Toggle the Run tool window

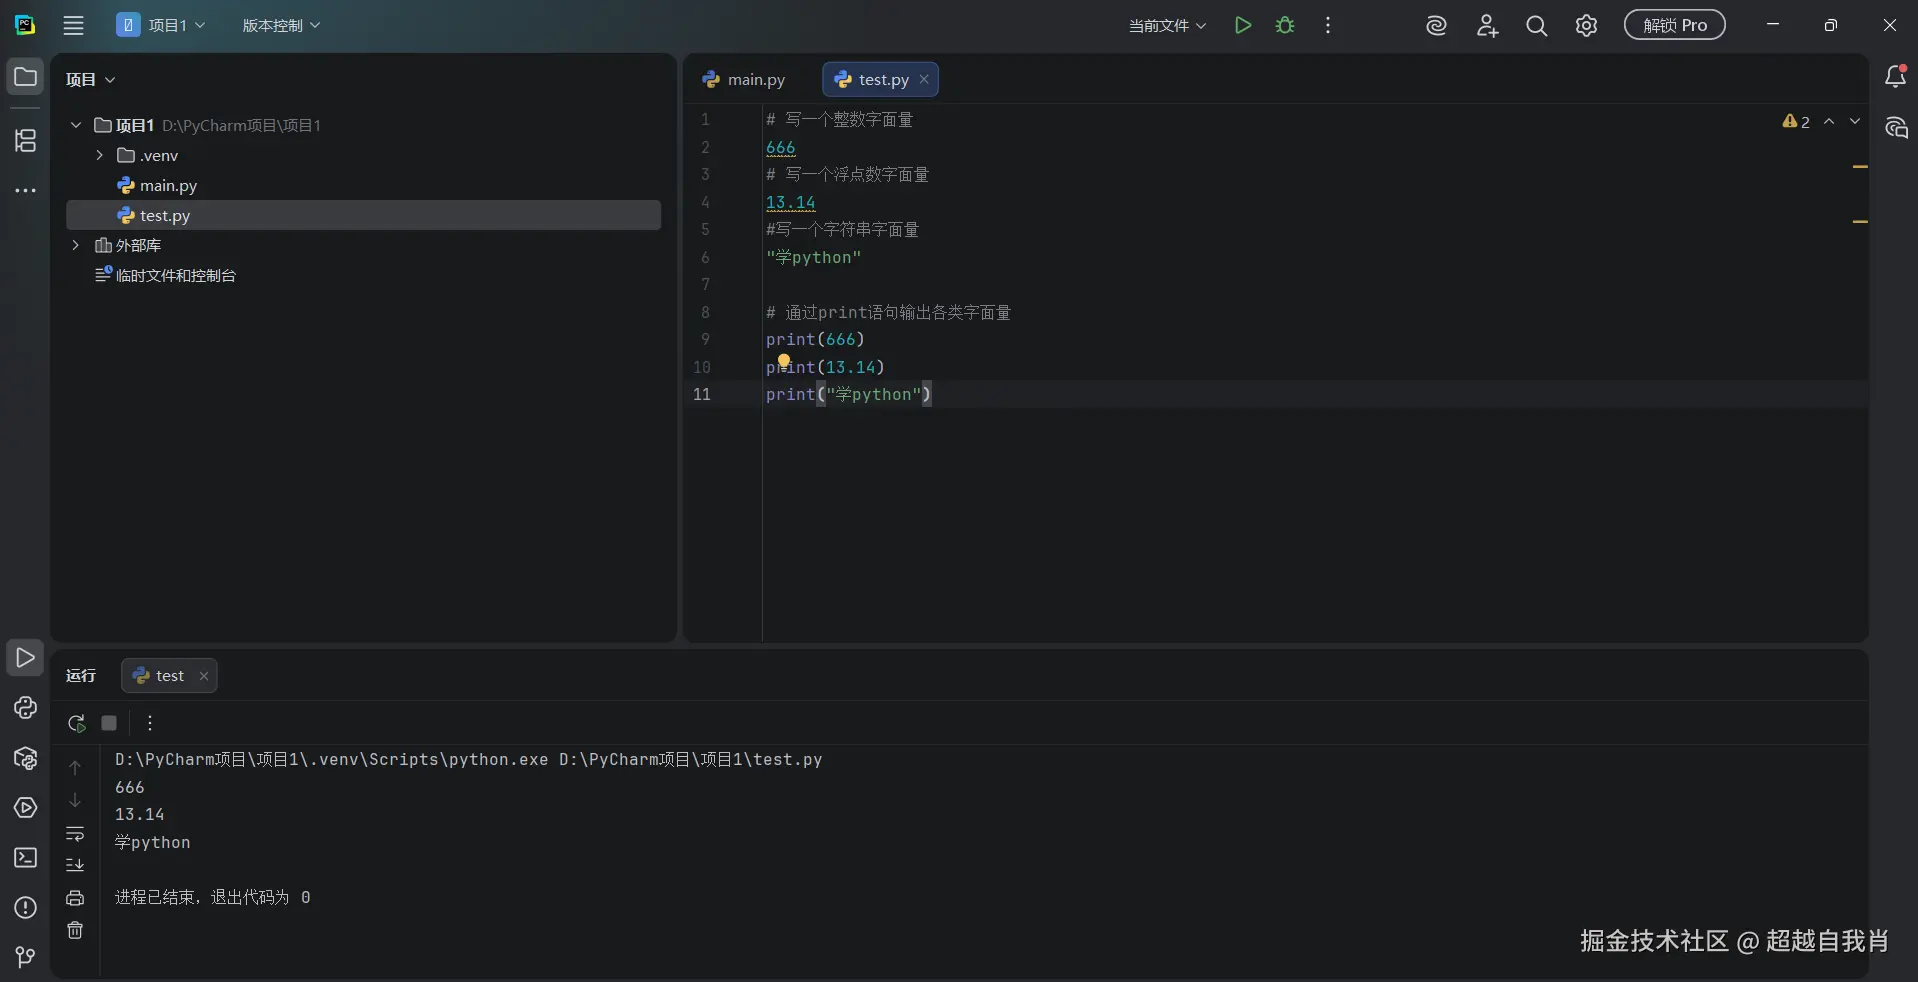pyautogui.click(x=25, y=658)
